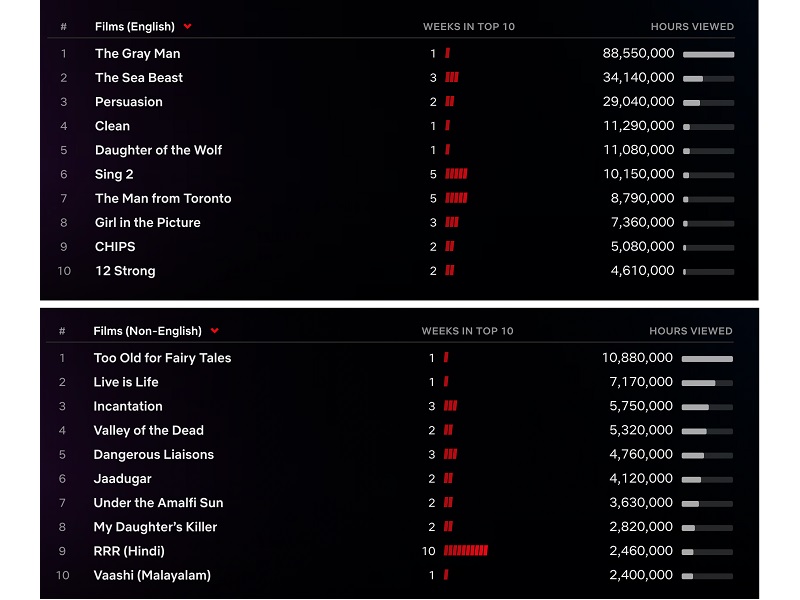Click the weeks indicator for The Man from Toronto
The height and width of the screenshot is (600, 800).
[x=456, y=198]
